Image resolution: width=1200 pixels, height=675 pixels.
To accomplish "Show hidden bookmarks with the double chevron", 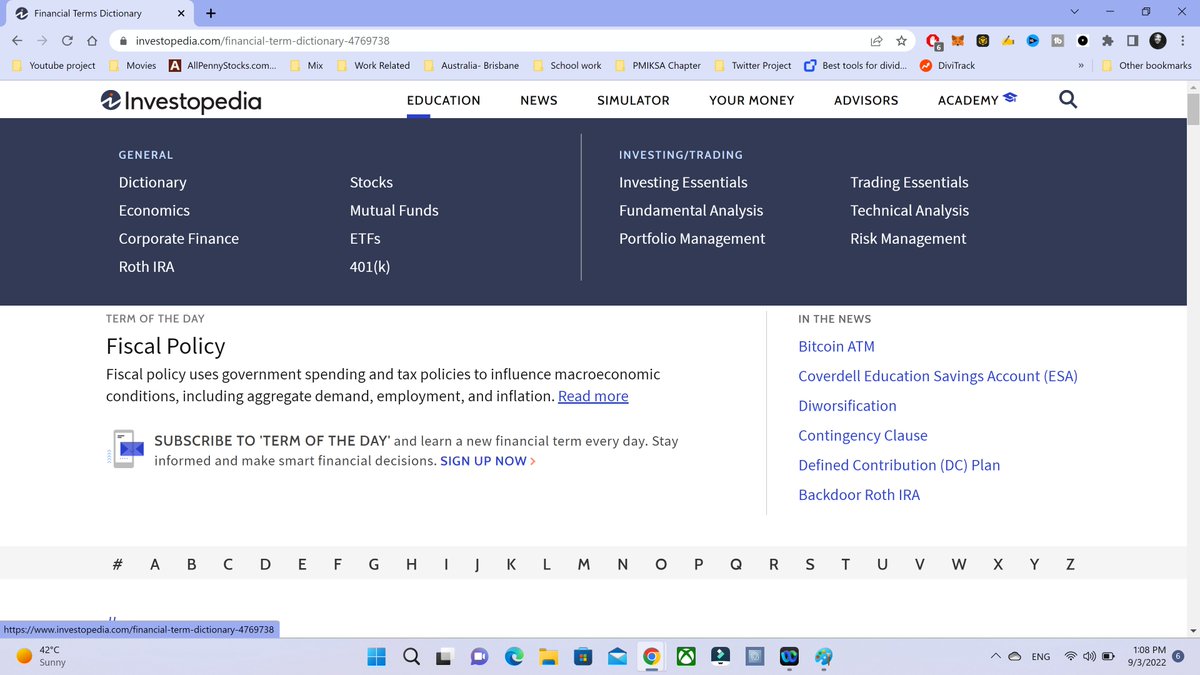I will 1081,66.
